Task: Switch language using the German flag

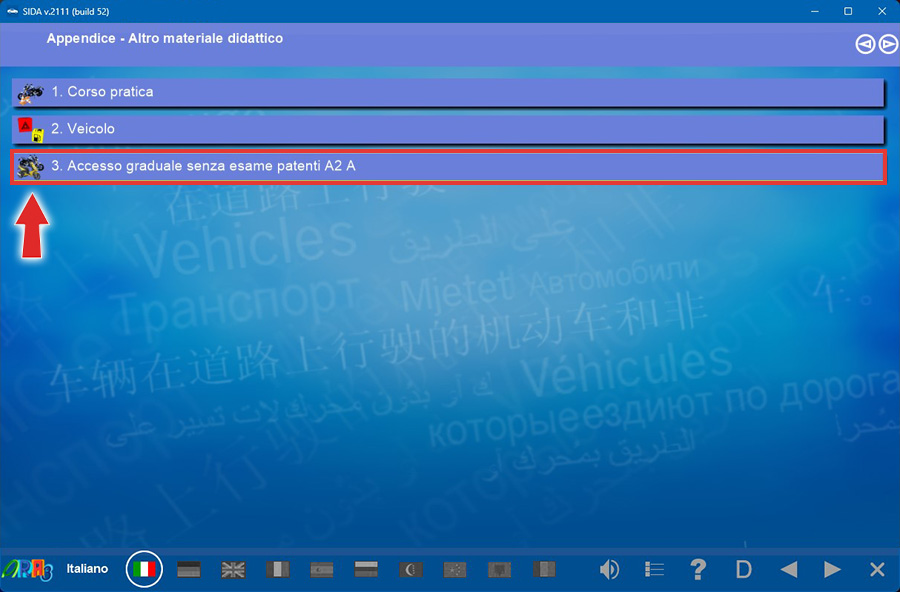Action: 189,569
